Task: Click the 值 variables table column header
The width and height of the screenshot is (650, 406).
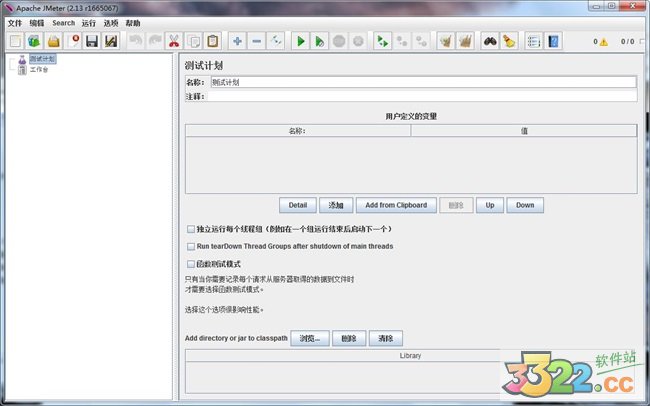Action: [524, 131]
